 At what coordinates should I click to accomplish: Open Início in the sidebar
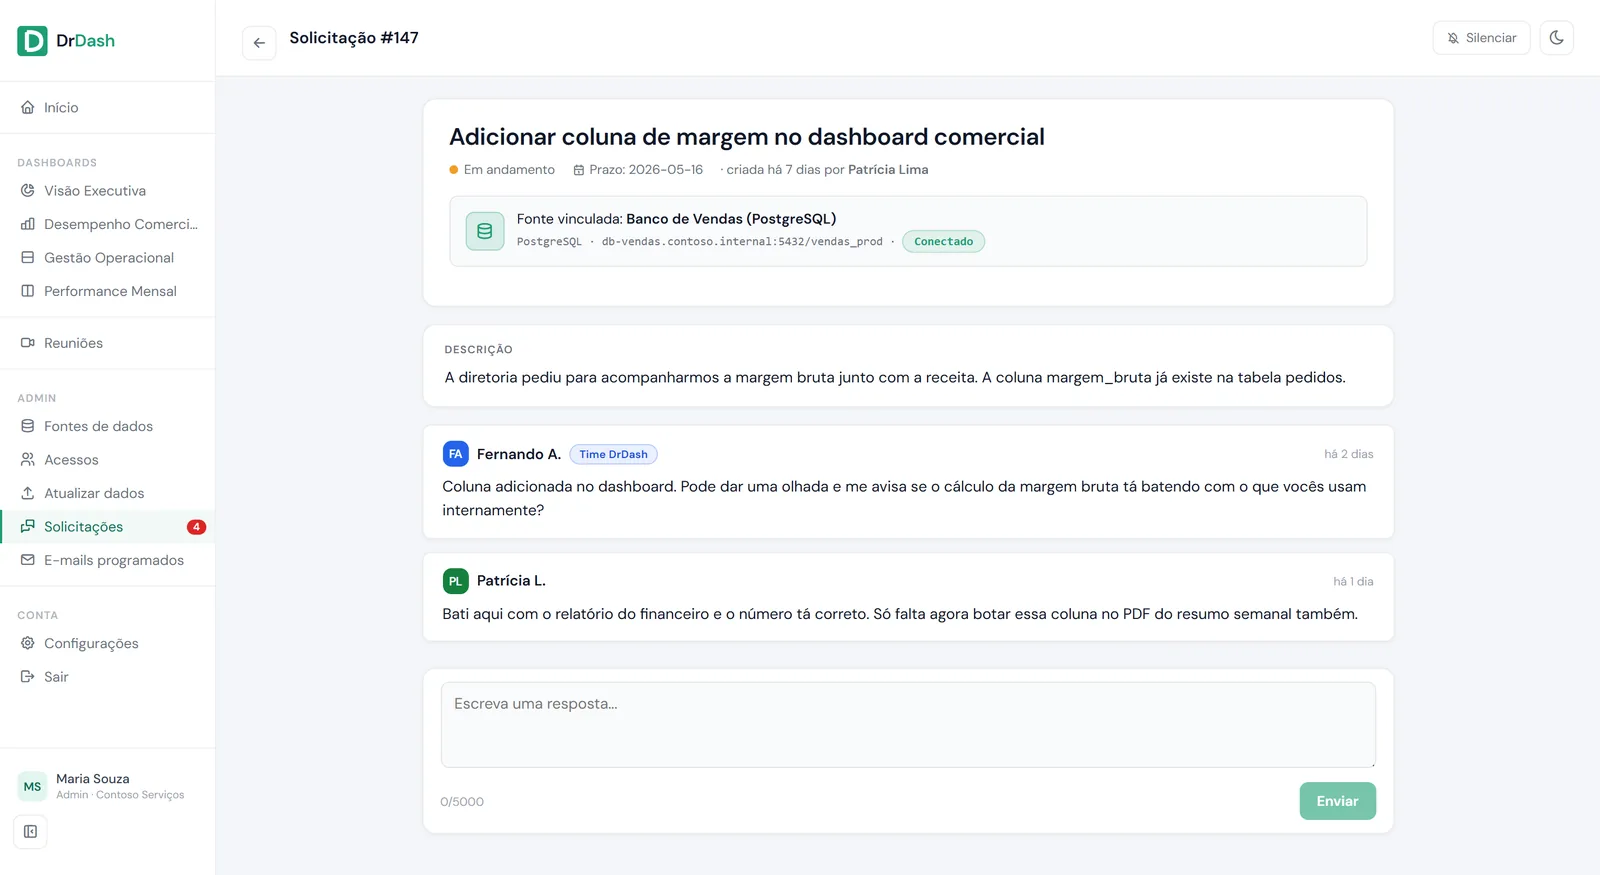pos(107,107)
